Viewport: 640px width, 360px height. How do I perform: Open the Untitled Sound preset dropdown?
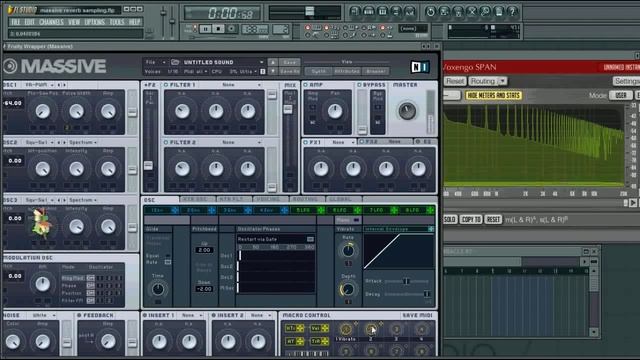pos(223,62)
